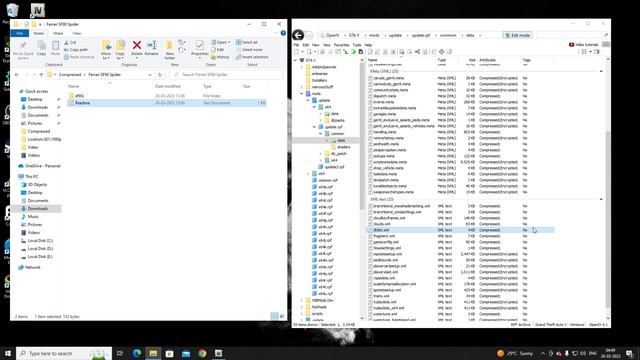Select the dlclist.xml file row
The image size is (640, 360).
coord(460,230)
